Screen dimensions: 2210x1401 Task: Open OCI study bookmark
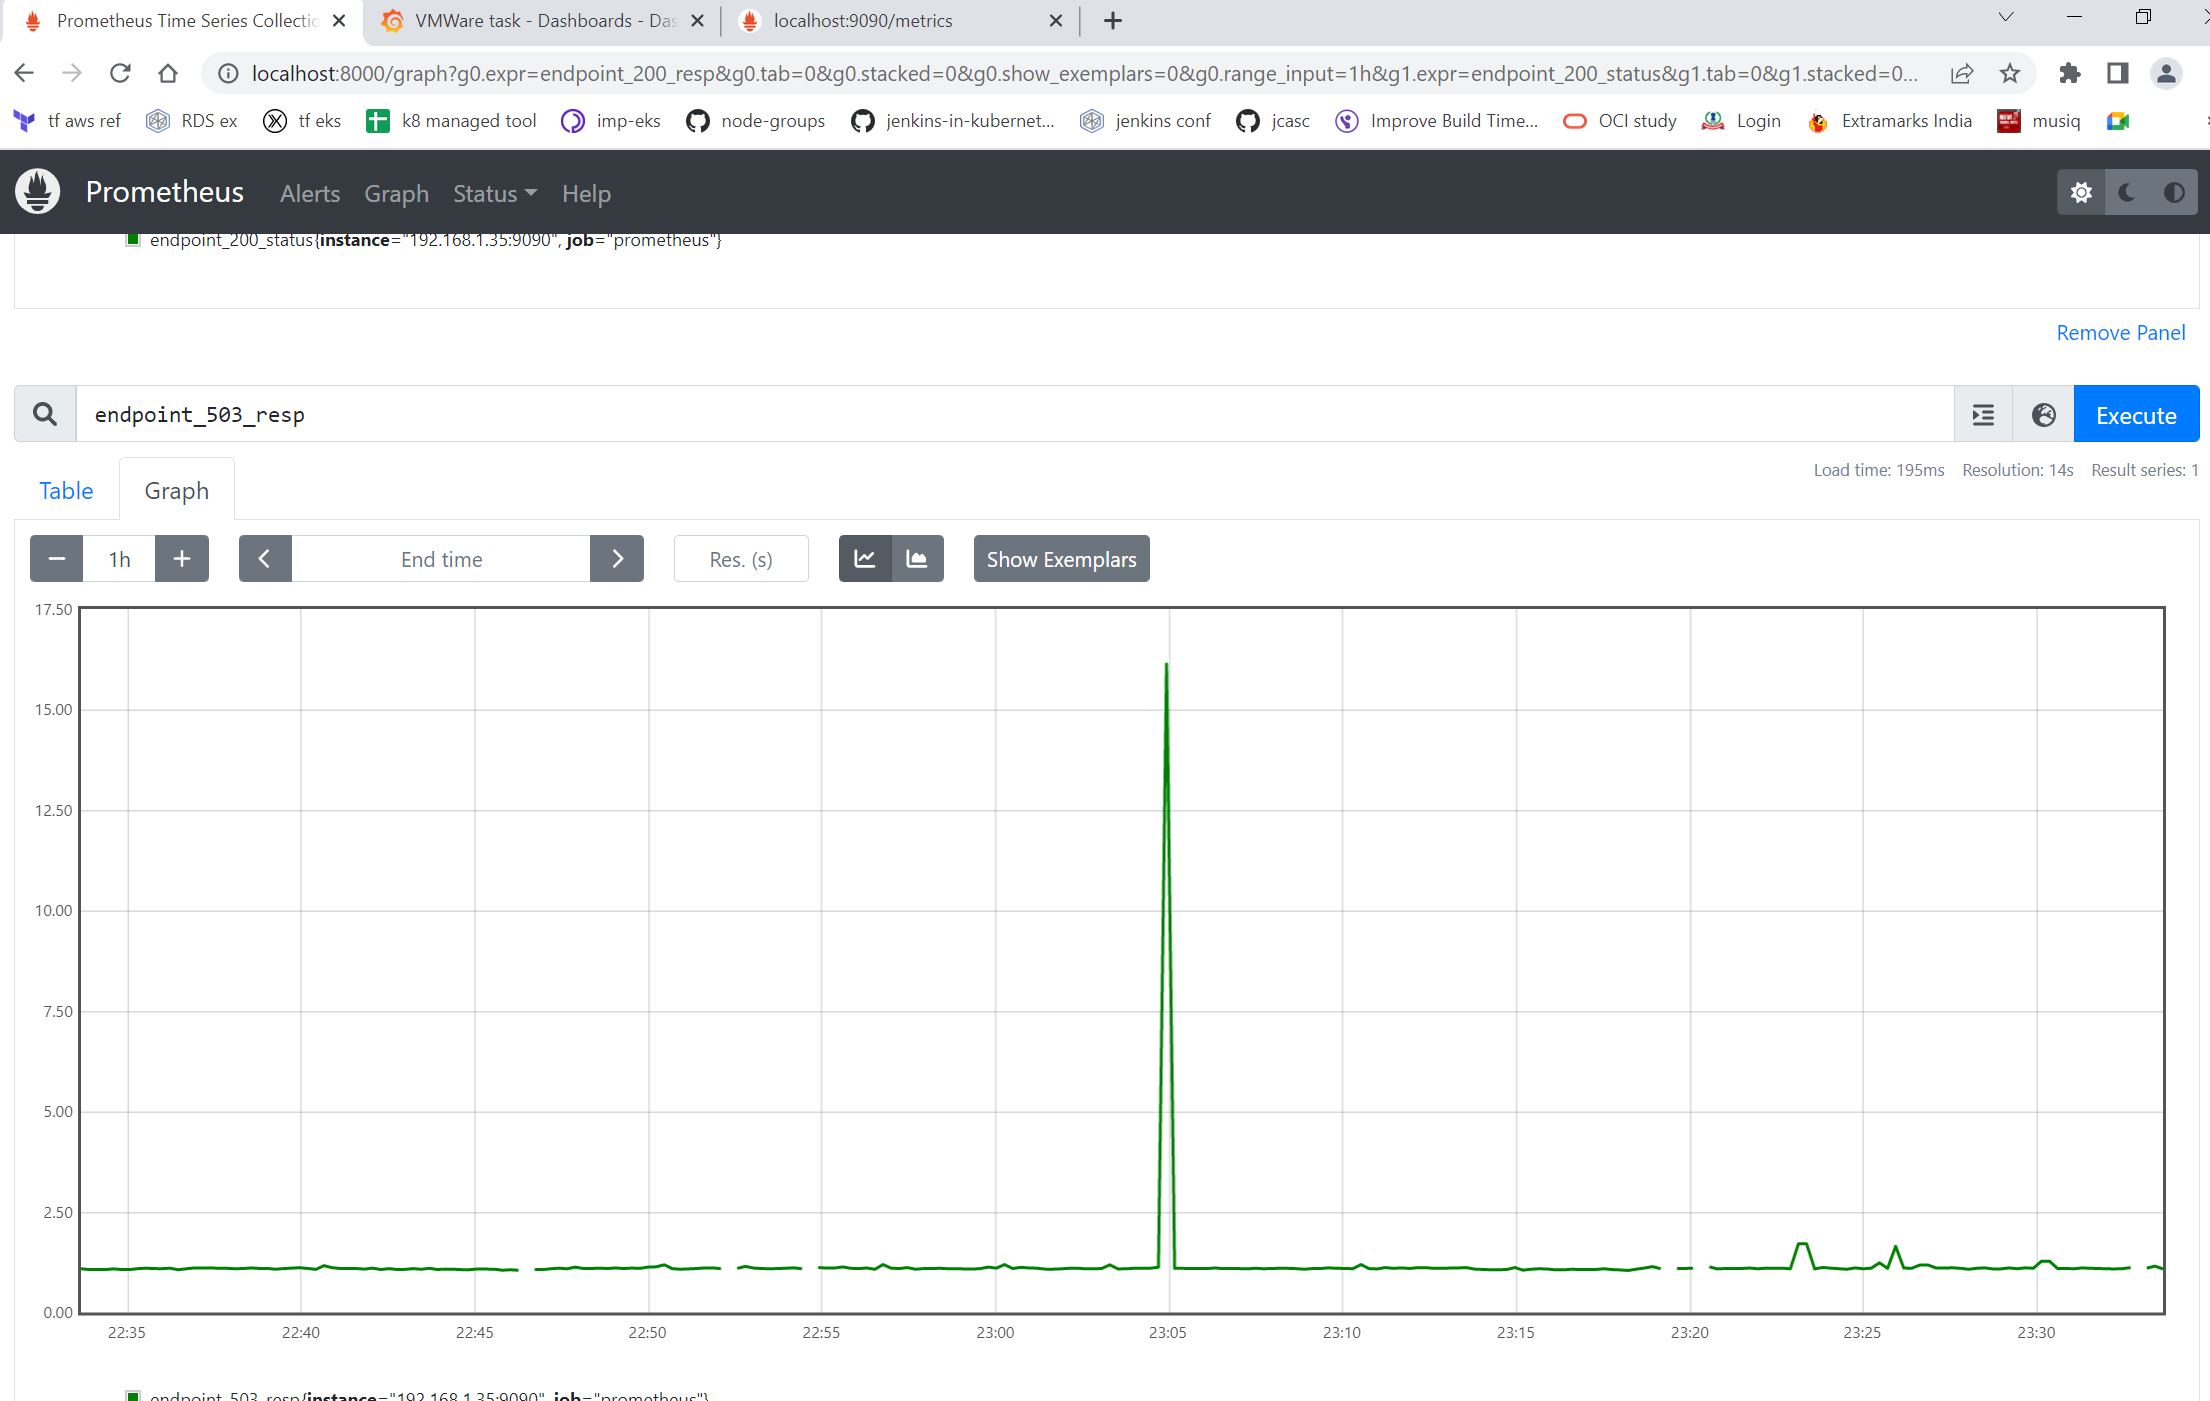click(x=1620, y=121)
